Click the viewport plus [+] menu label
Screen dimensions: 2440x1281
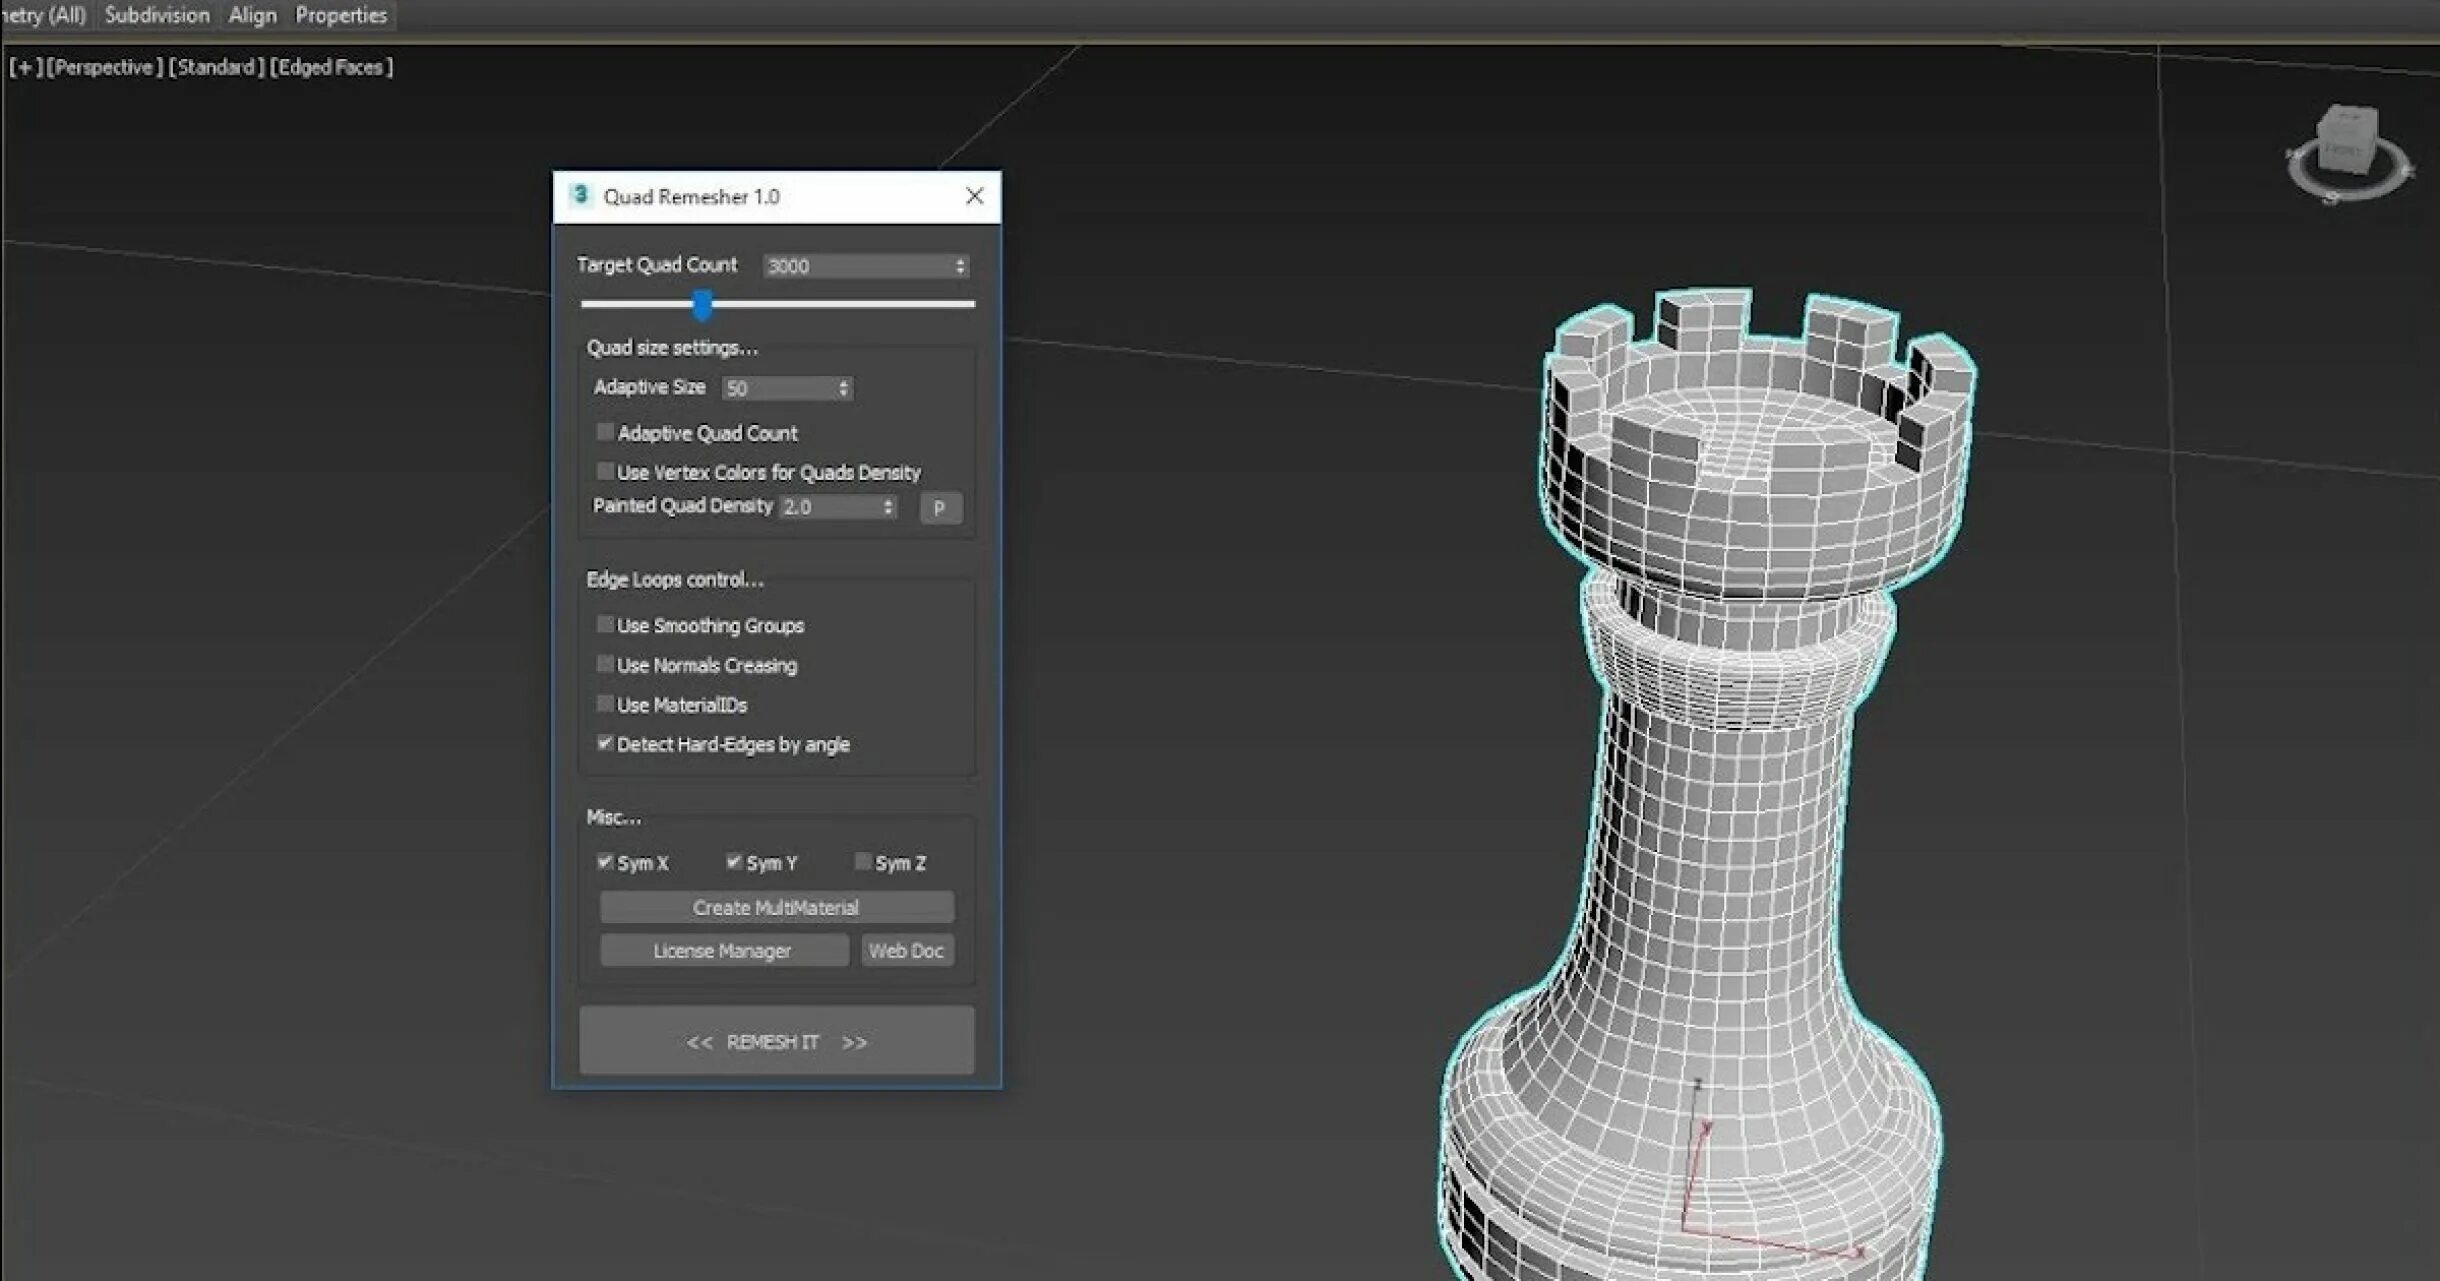click(x=25, y=67)
